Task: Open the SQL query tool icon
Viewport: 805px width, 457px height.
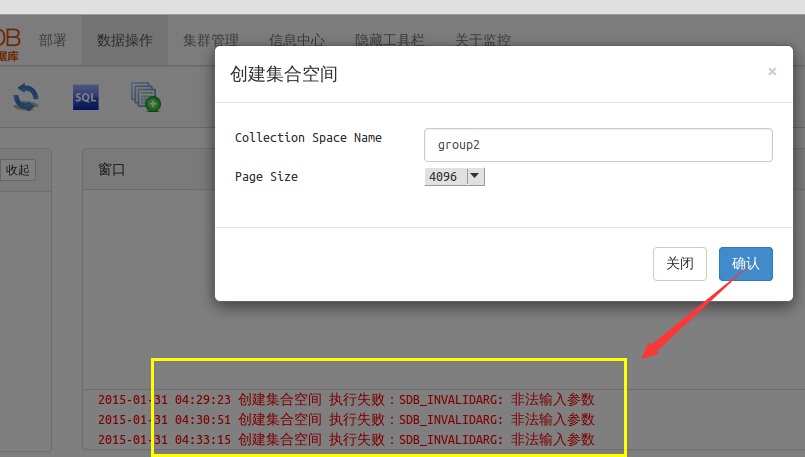Action: click(86, 97)
